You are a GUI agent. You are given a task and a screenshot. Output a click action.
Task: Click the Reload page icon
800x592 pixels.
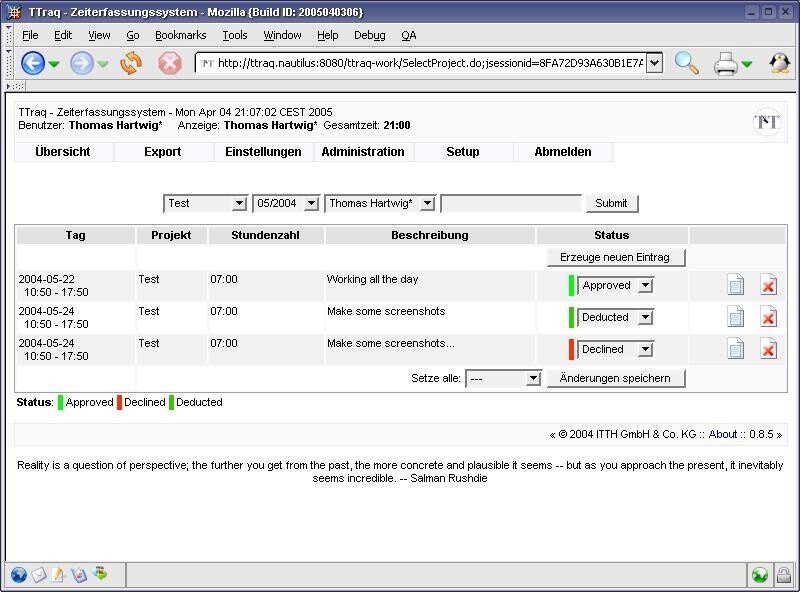click(131, 63)
